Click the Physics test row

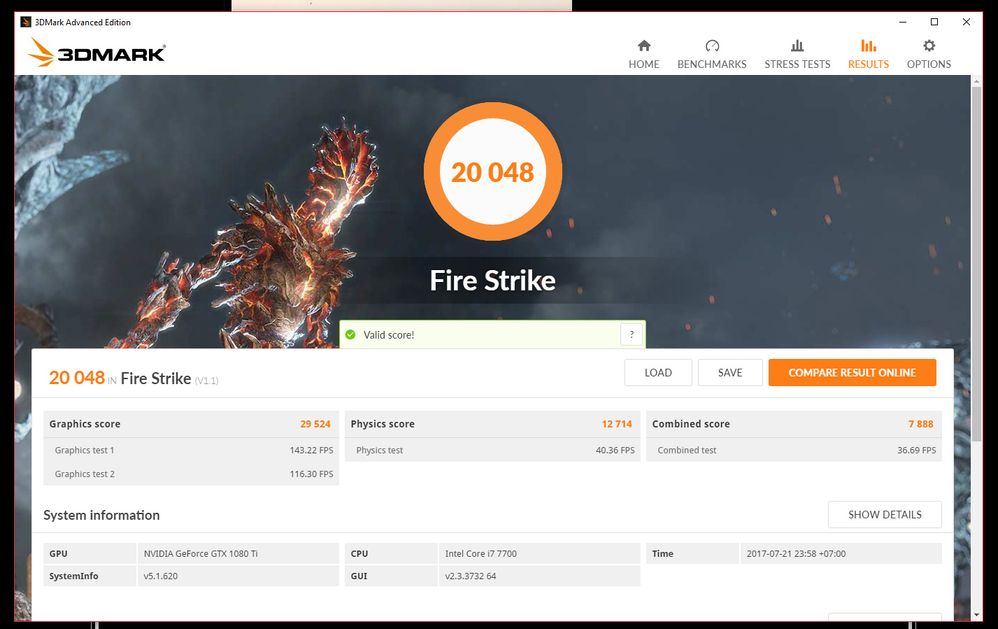coord(493,450)
